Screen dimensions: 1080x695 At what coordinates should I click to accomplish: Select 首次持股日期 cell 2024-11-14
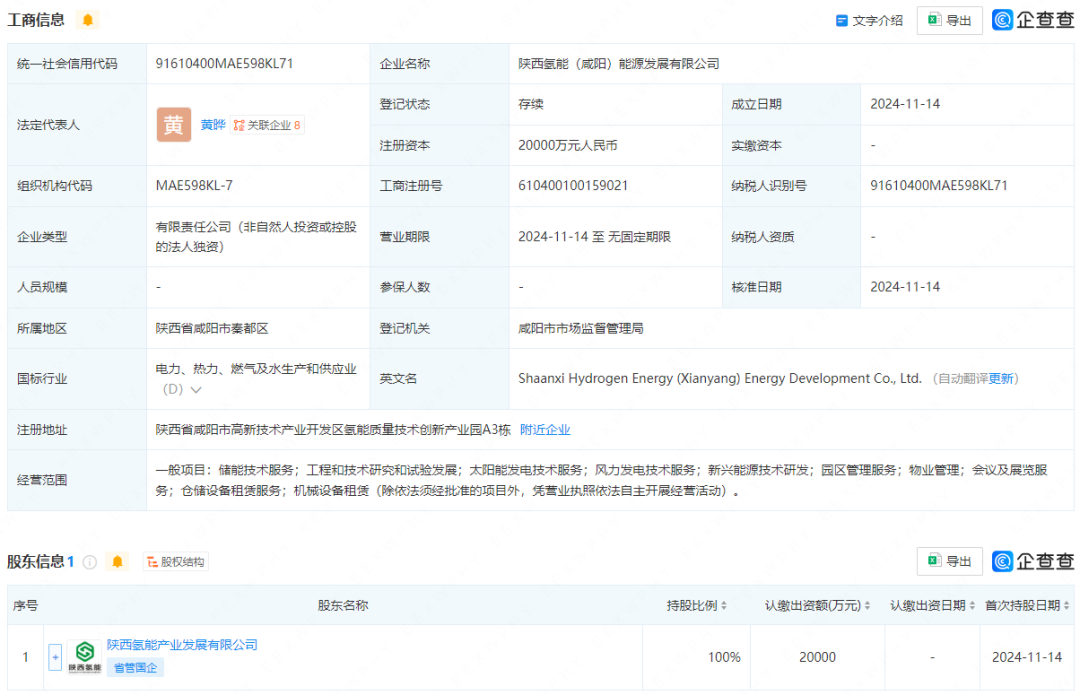click(1026, 657)
